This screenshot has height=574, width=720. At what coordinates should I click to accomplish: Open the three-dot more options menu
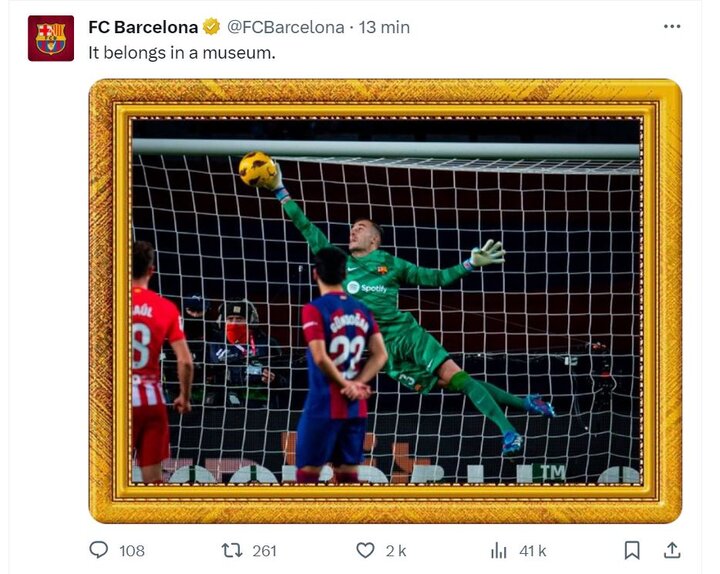672,26
